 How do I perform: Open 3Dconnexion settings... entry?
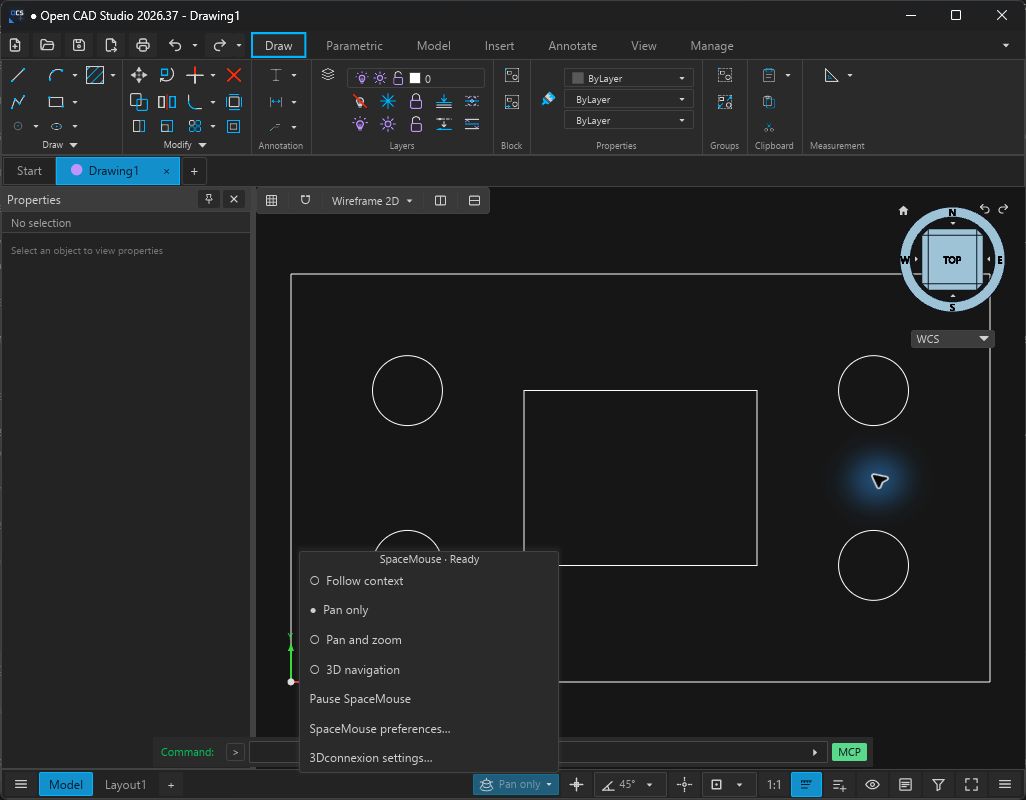(370, 757)
